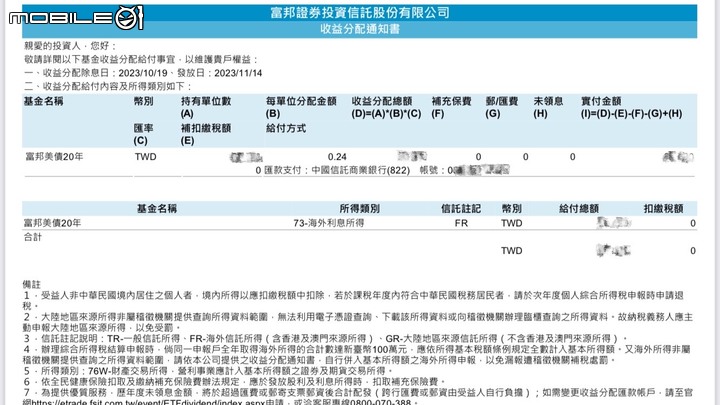This screenshot has height=405, width=720.
Task: Open the etrade.fsit.com.tw ETFdividend link
Action: 147,402
